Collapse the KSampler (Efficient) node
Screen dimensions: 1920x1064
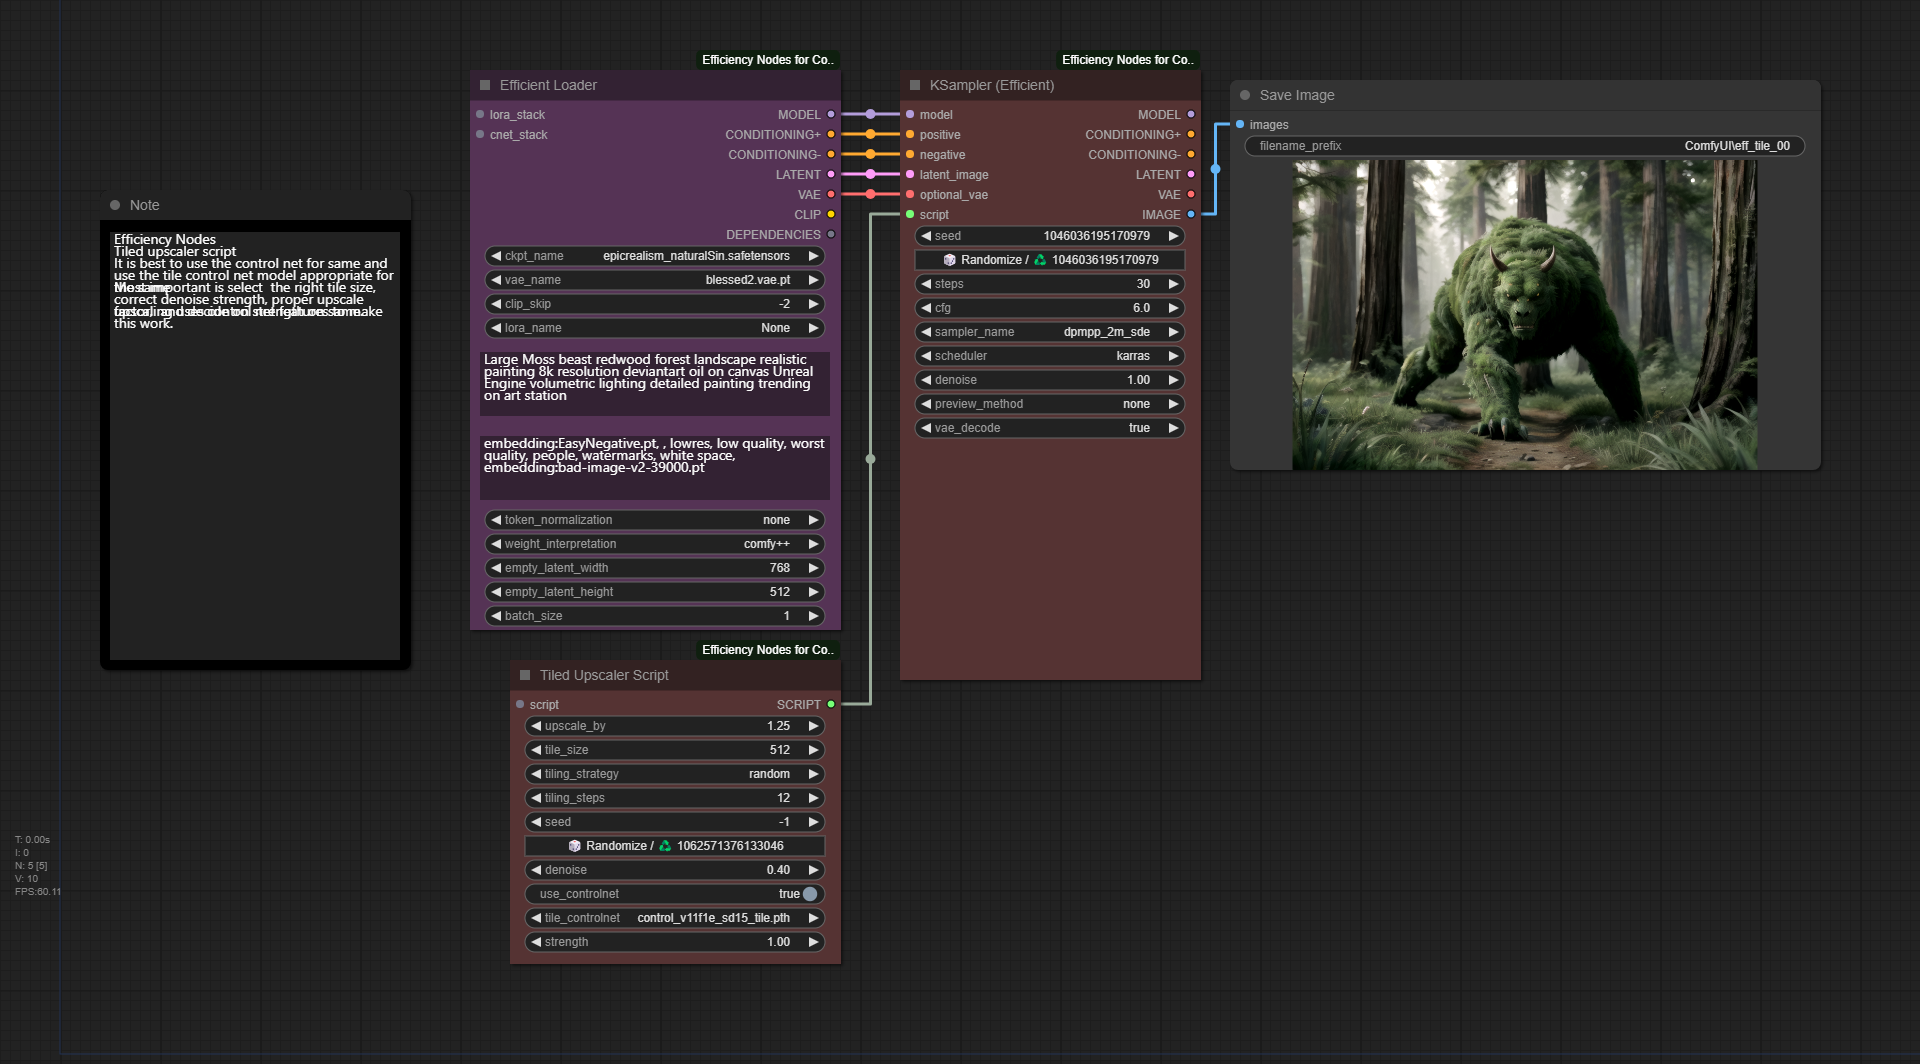(x=915, y=86)
